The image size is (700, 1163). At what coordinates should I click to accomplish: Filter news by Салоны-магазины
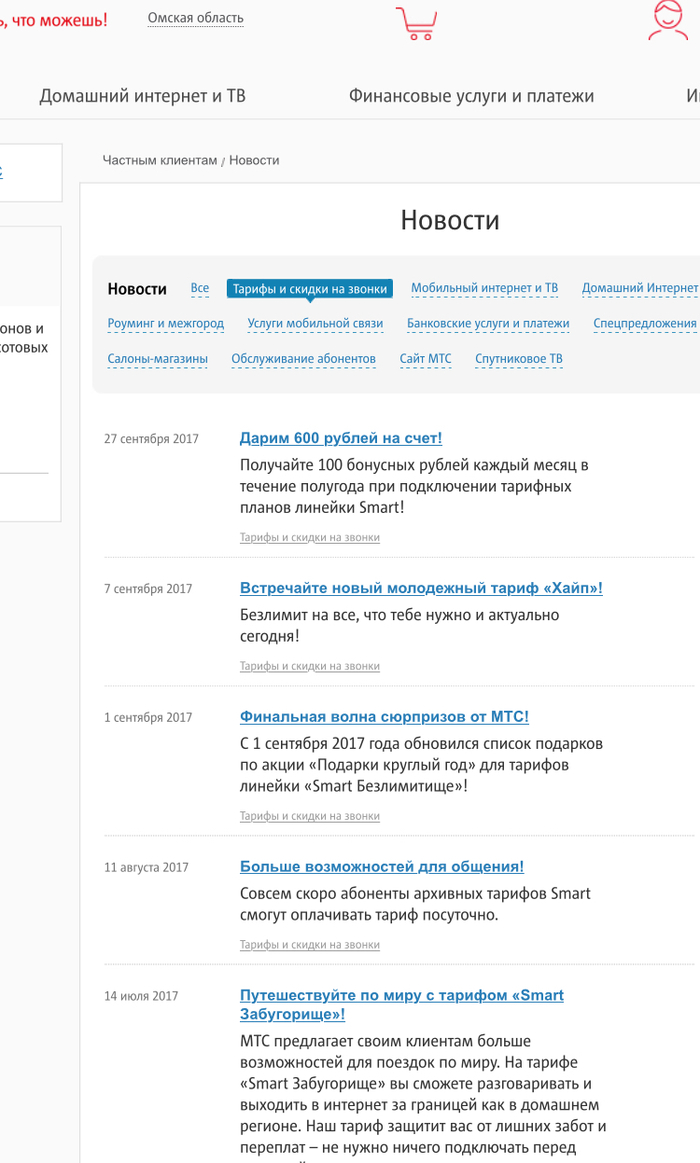click(158, 358)
